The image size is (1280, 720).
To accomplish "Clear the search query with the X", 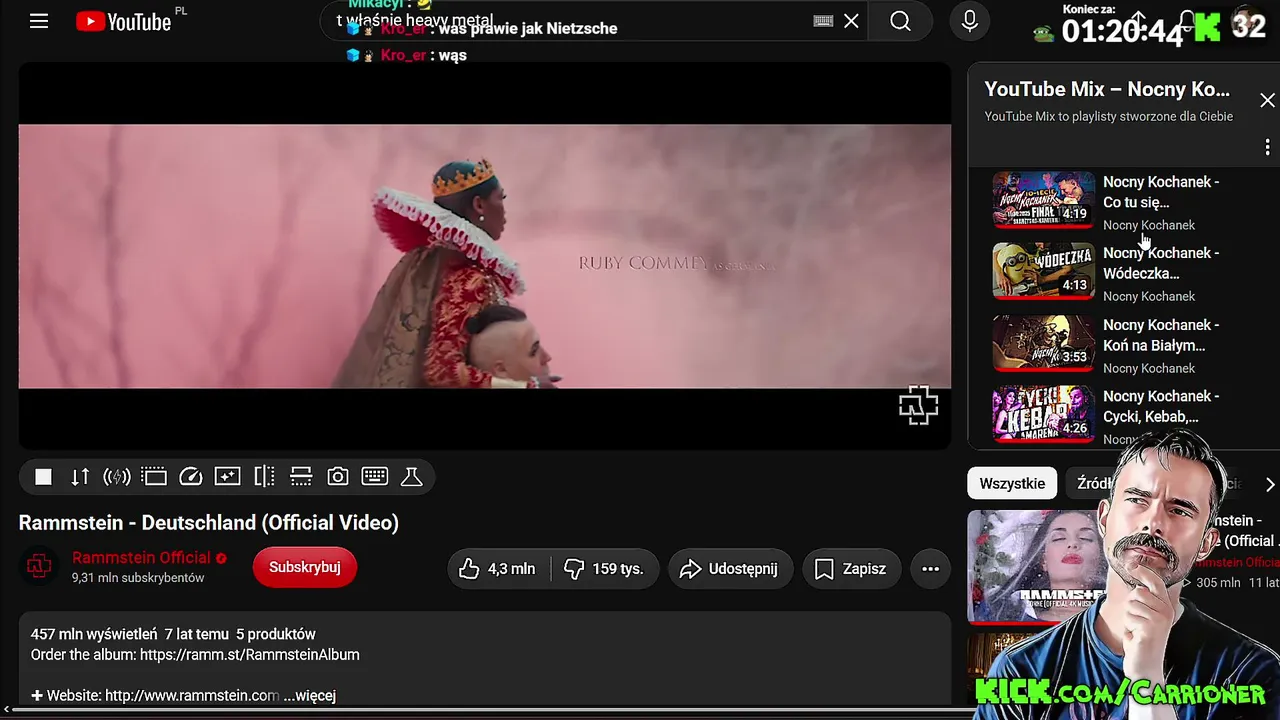I will point(851,21).
